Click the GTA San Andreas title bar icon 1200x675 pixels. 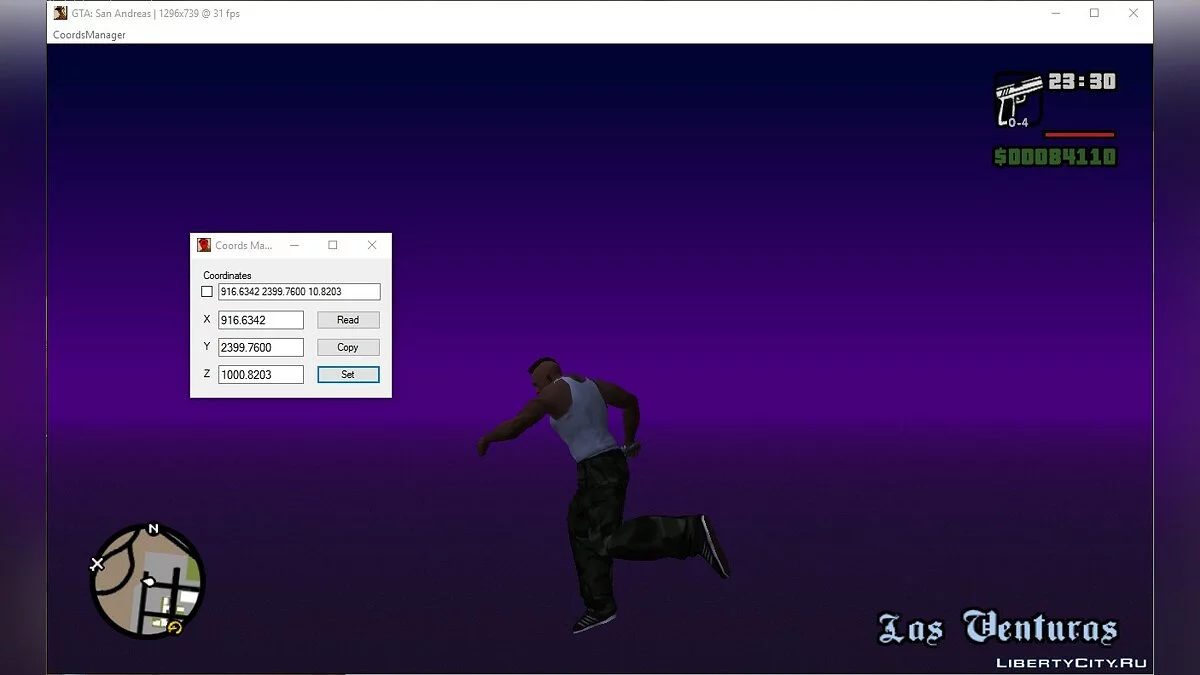(x=60, y=13)
